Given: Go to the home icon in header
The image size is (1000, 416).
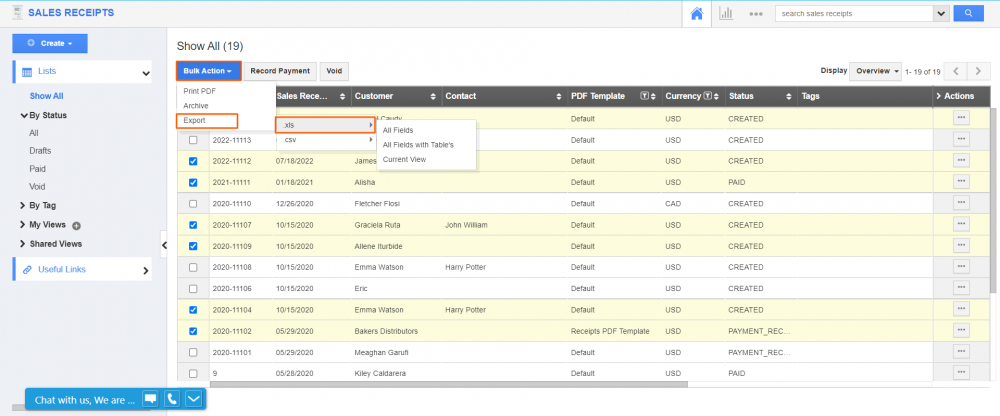Looking at the screenshot, I should (697, 14).
